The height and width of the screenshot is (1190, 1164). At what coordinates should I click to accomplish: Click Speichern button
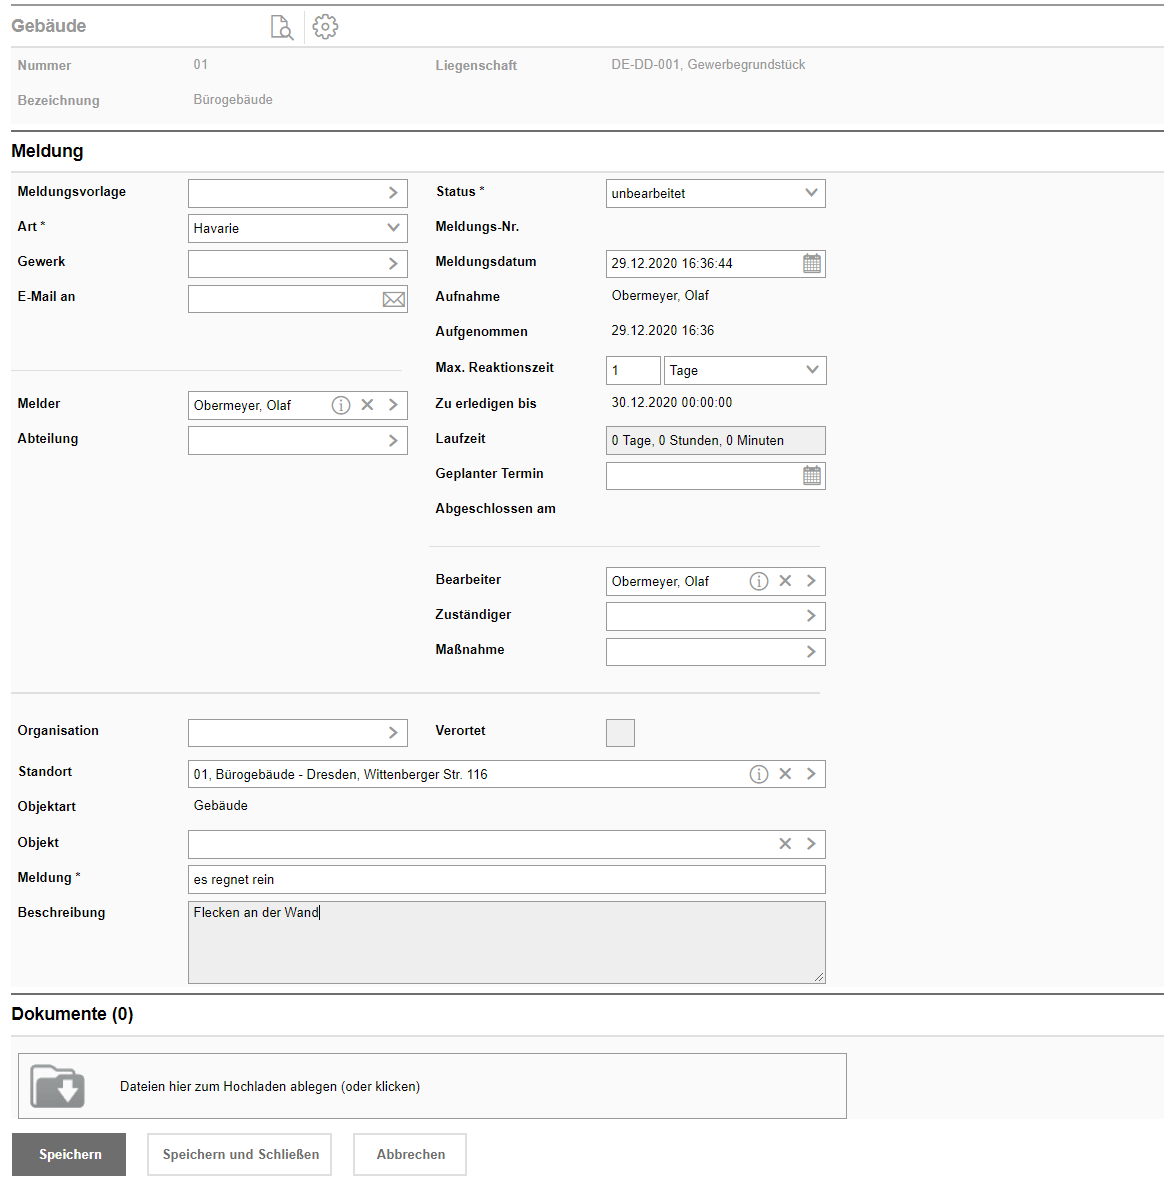point(69,1154)
